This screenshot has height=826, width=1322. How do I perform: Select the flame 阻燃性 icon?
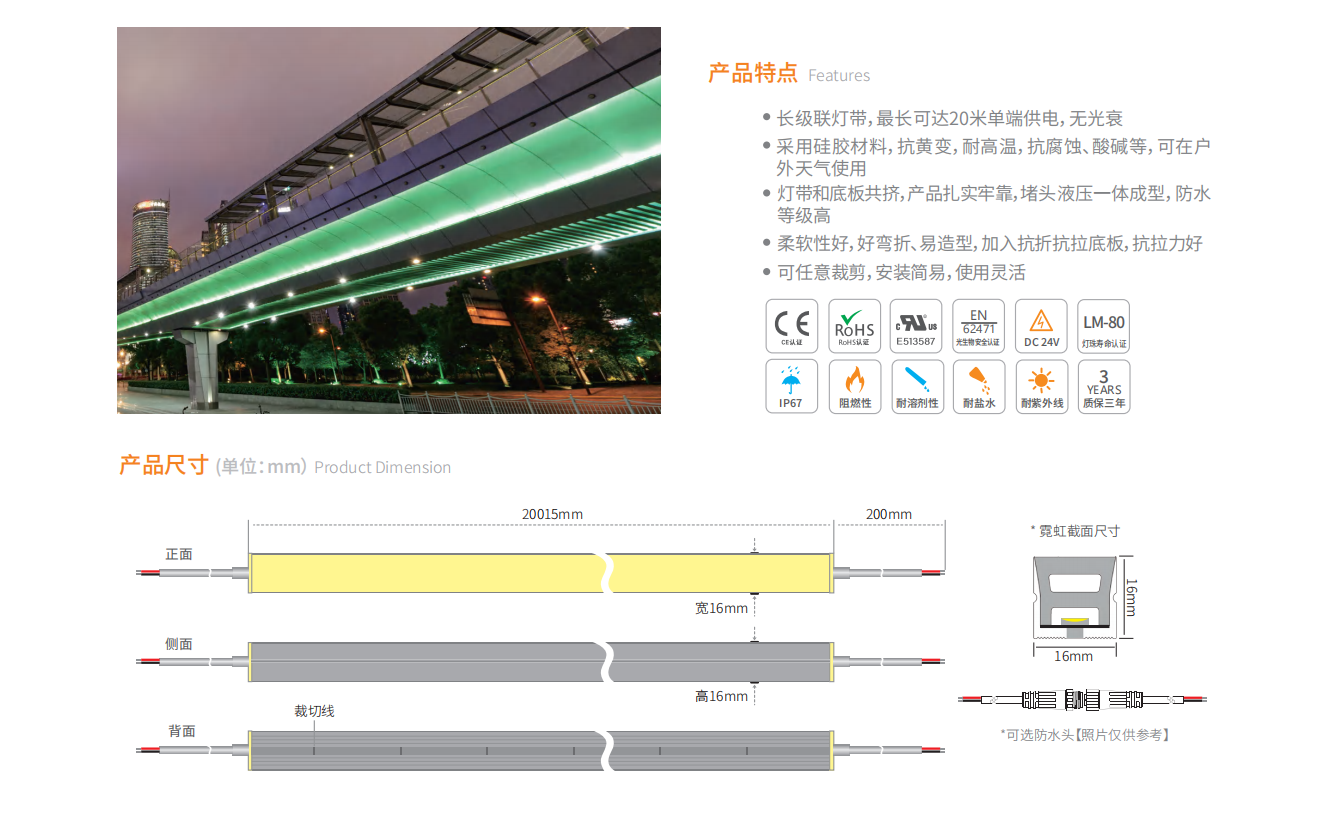point(855,387)
